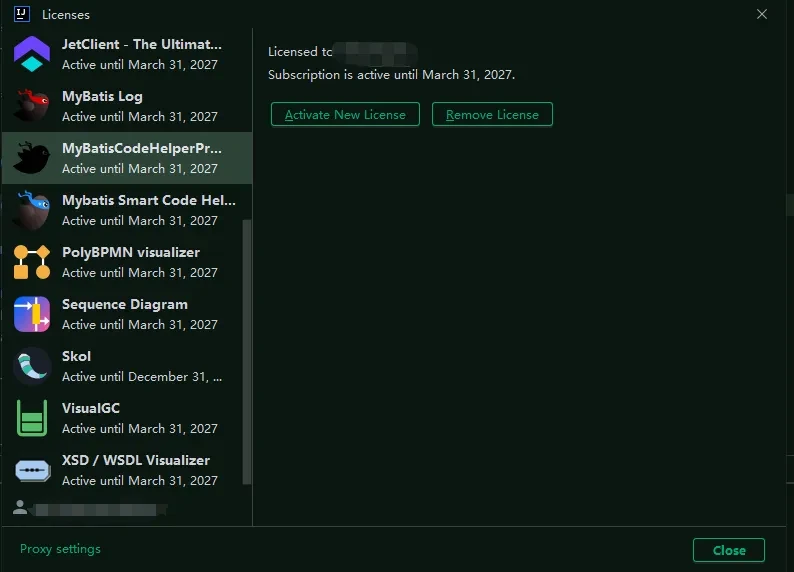794x572 pixels.
Task: Choose the PolyBPMN visualizer list entry
Action: 127,262
